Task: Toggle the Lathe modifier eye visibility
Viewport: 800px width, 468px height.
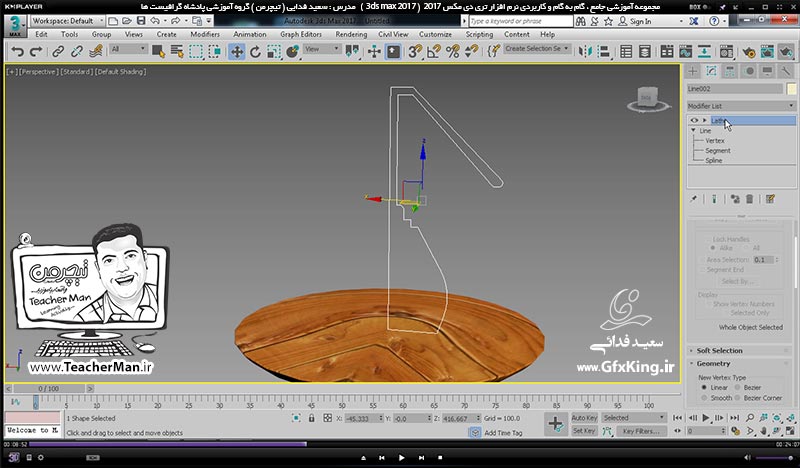Action: (694, 120)
